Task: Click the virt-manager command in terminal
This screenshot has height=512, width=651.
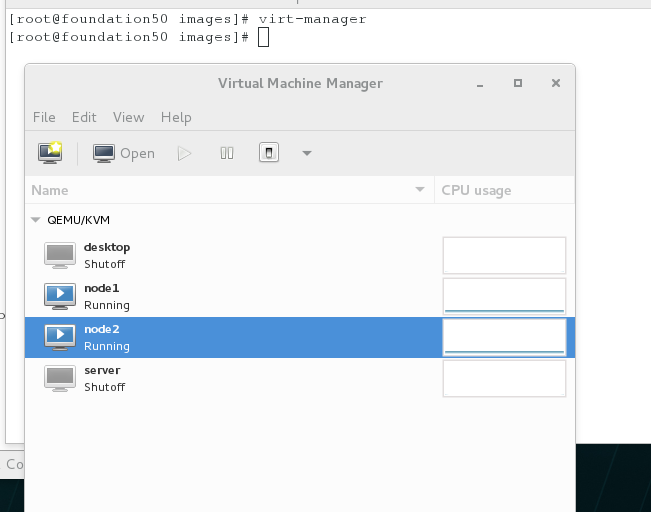Action: tap(313, 19)
